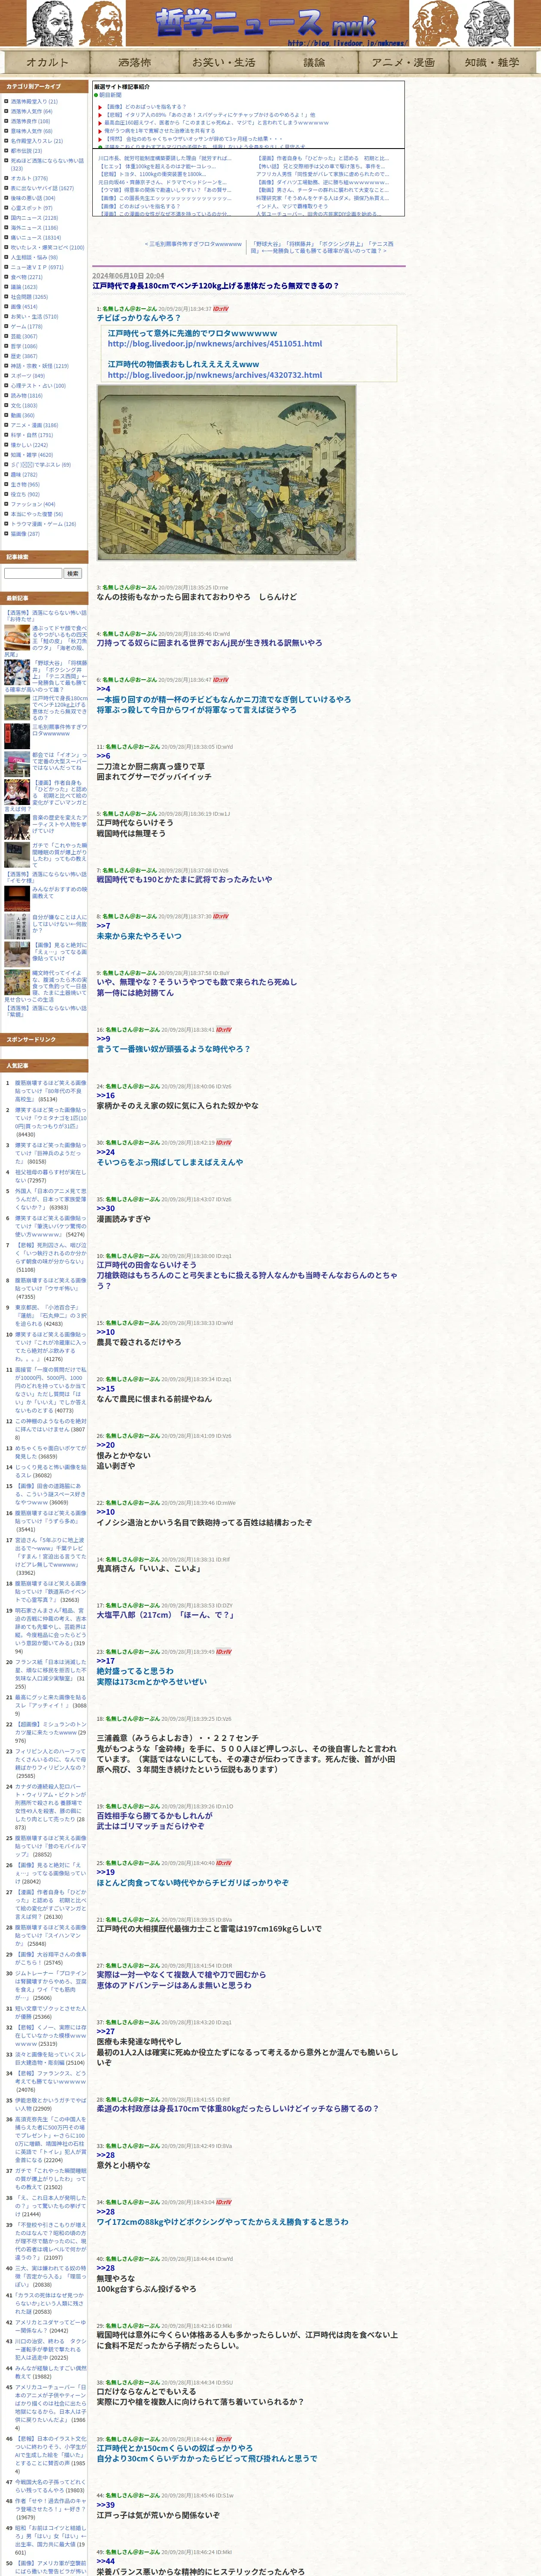This screenshot has width=541, height=2576.
Task: Open the archives/4511051.html link in post 1
Action: 215,343
